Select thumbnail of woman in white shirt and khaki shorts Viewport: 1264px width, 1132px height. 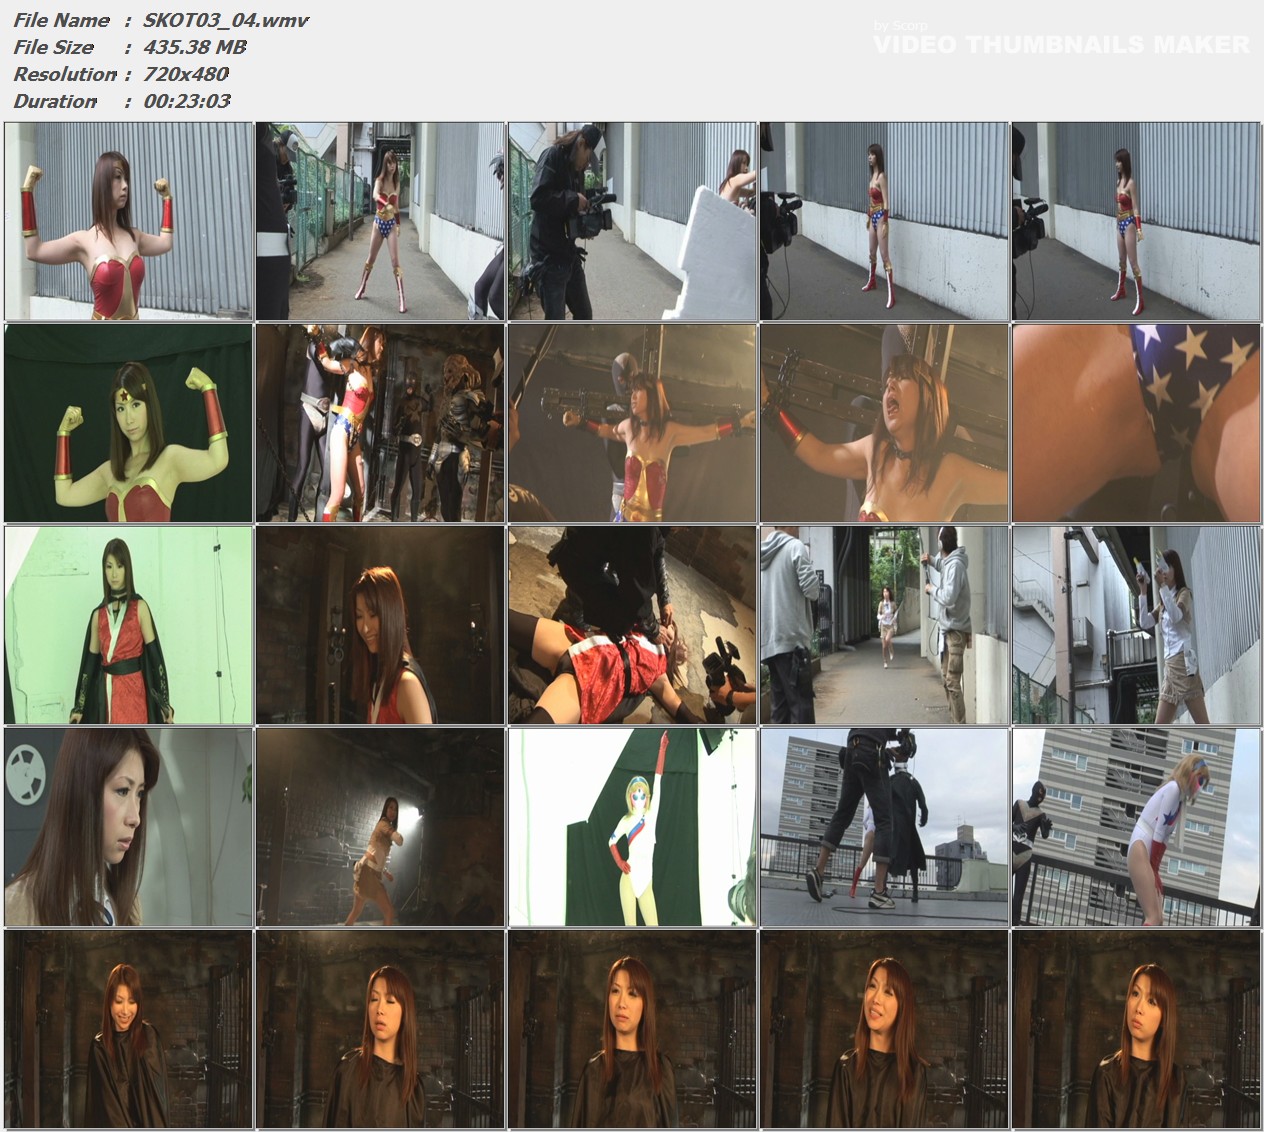(1137, 625)
